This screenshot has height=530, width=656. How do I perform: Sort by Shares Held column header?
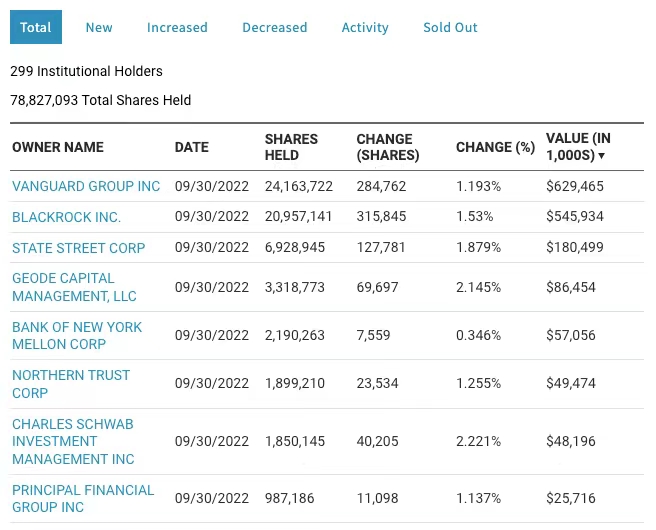tap(291, 147)
